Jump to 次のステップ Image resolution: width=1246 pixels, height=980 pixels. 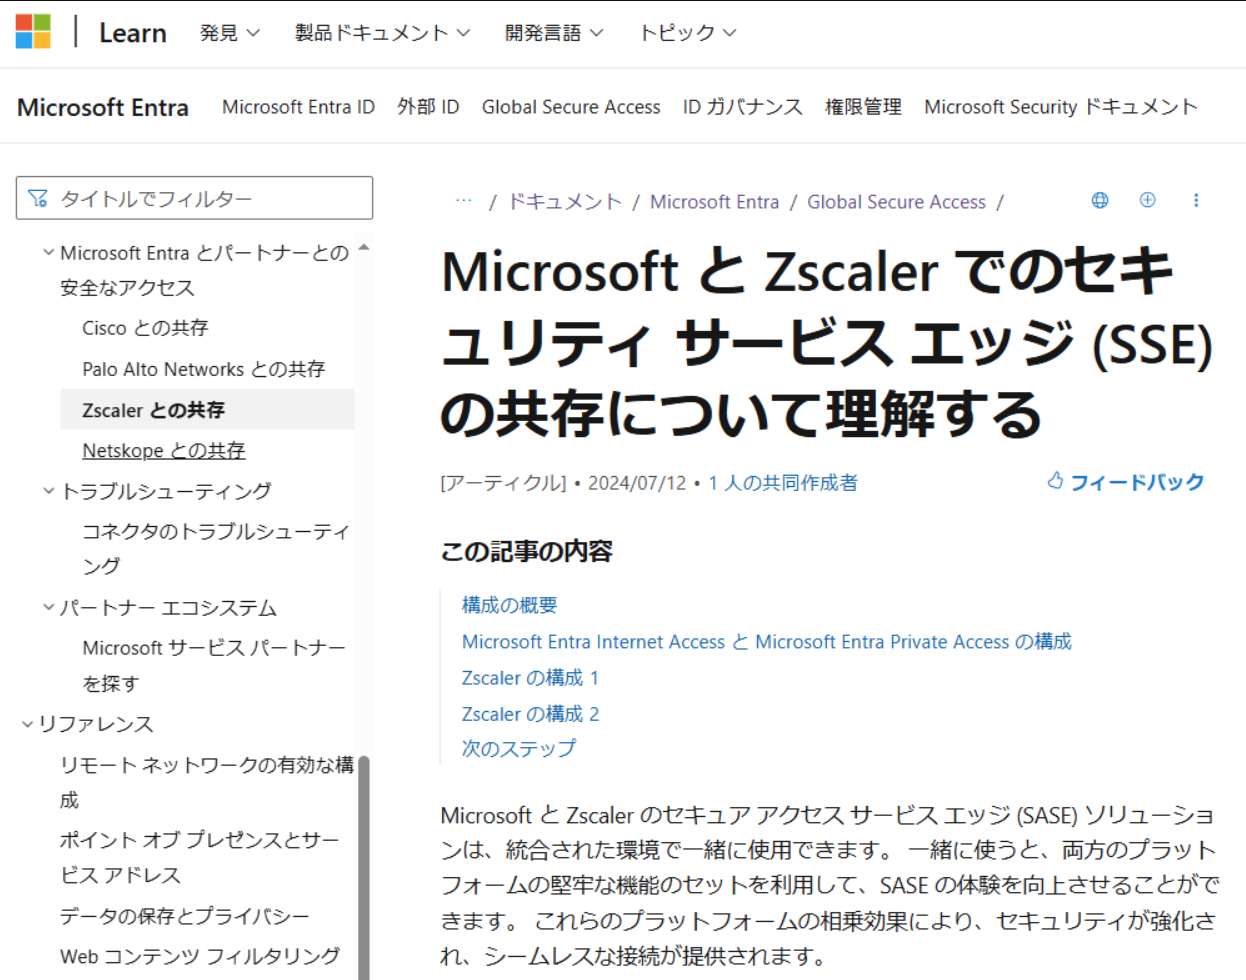click(x=519, y=748)
